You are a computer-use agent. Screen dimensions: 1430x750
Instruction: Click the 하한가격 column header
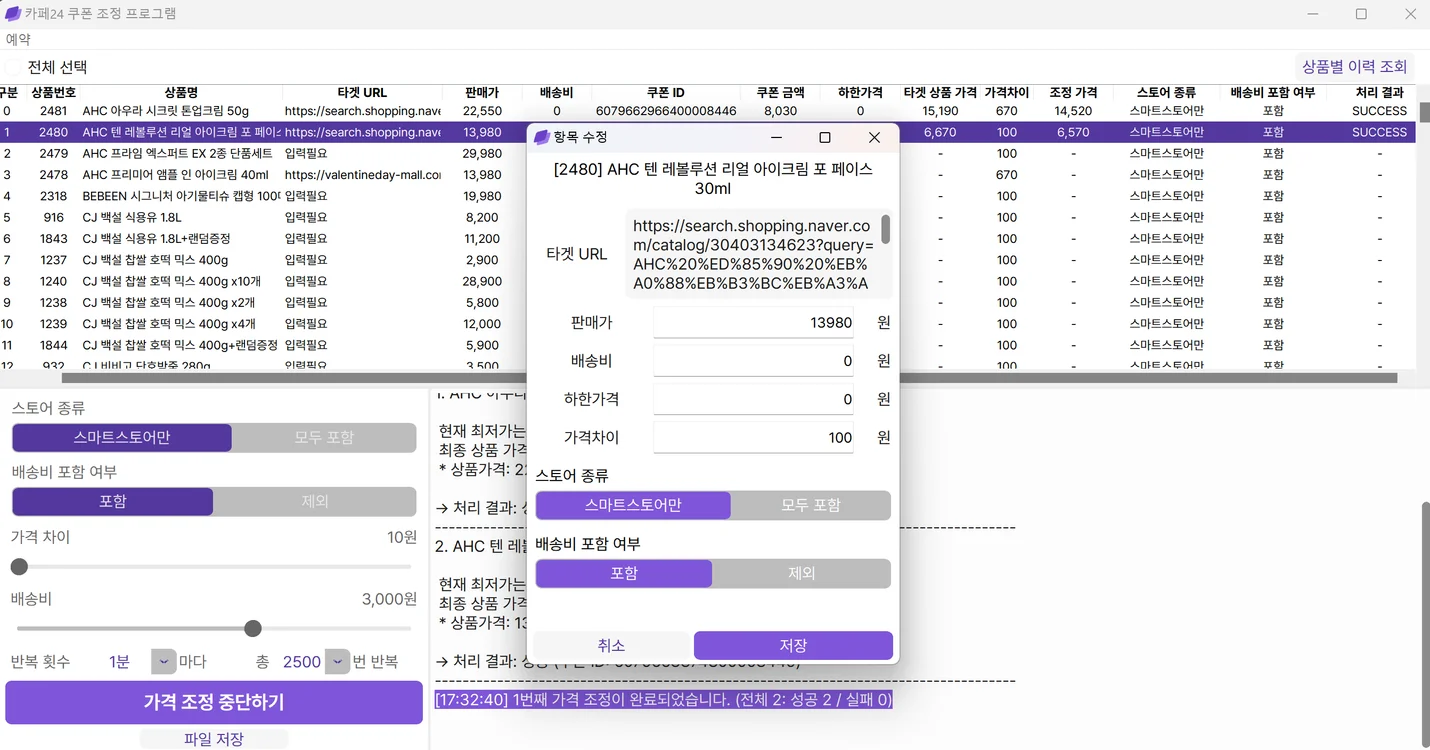pyautogui.click(x=860, y=92)
